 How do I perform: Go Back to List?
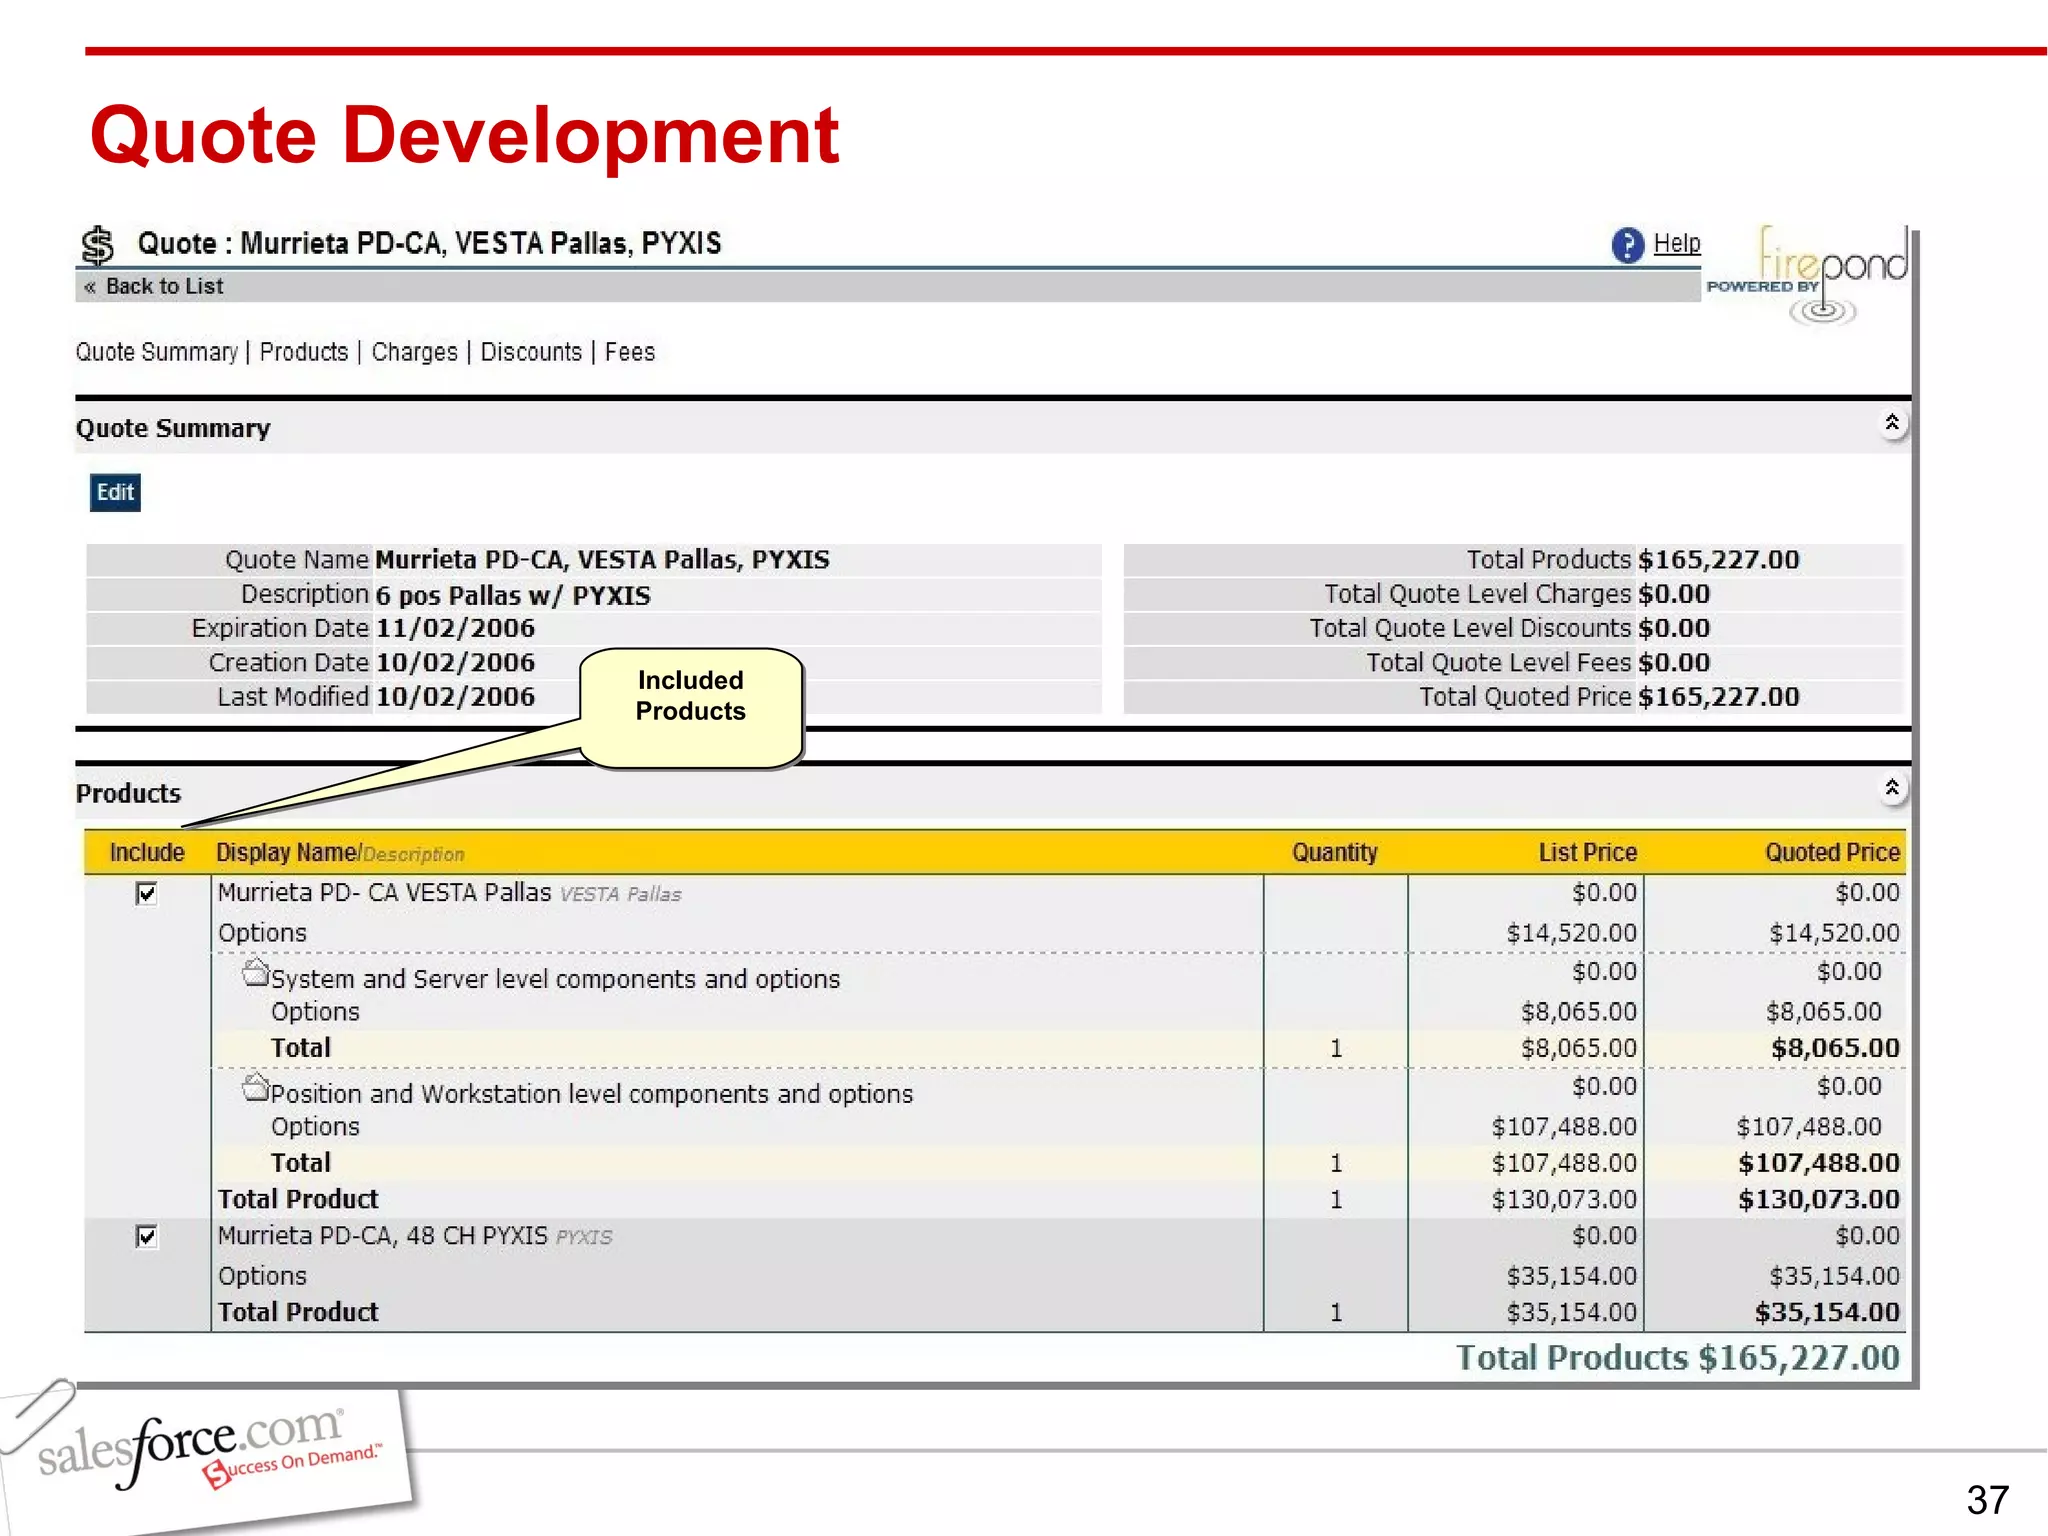pos(154,287)
